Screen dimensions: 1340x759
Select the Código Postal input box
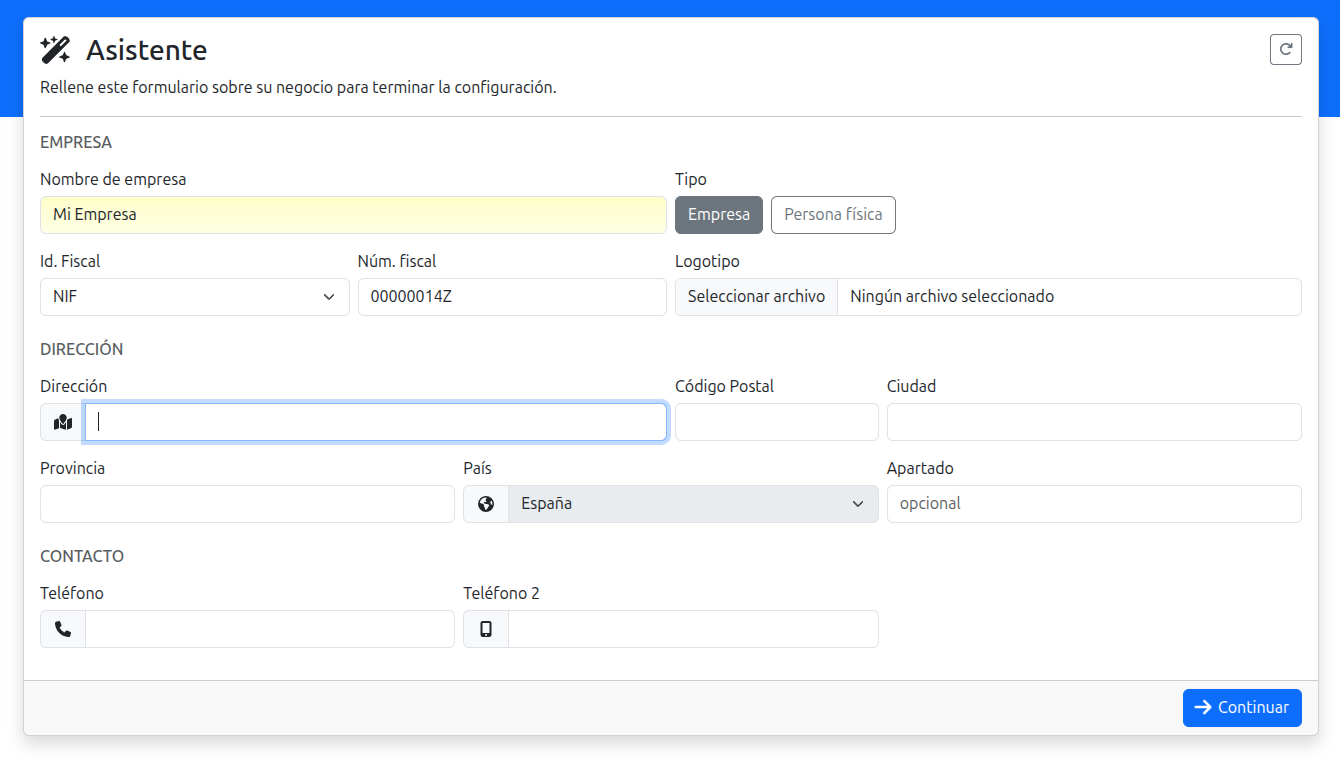click(x=776, y=422)
